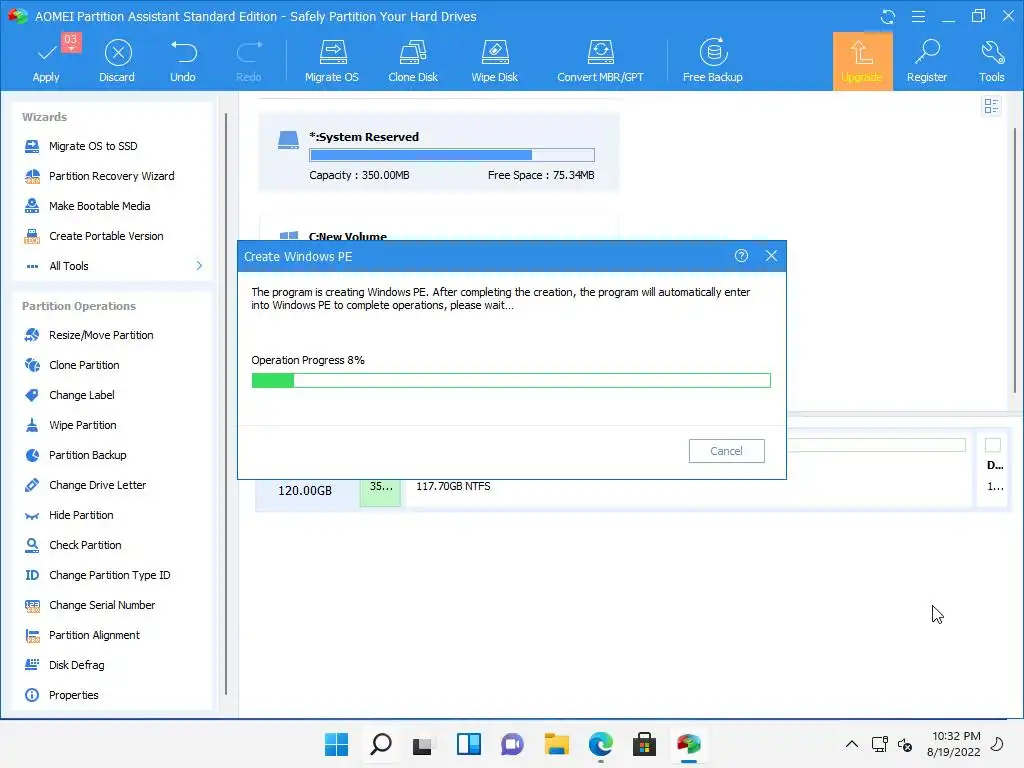Open the Tools menu
The width and height of the screenshot is (1024, 768).
991,60
